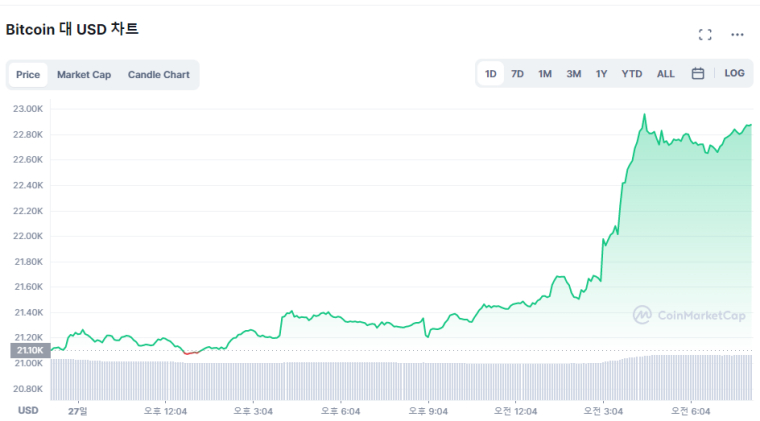Screen dimensions: 760x421
Task: Switch to the Price tab
Action: (28, 75)
